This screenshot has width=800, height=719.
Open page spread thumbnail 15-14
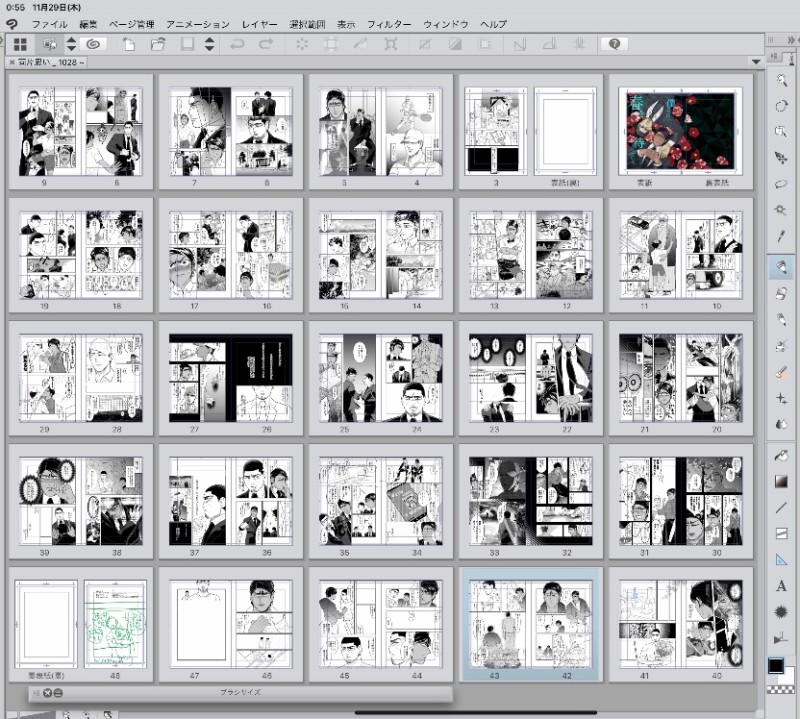click(381, 255)
